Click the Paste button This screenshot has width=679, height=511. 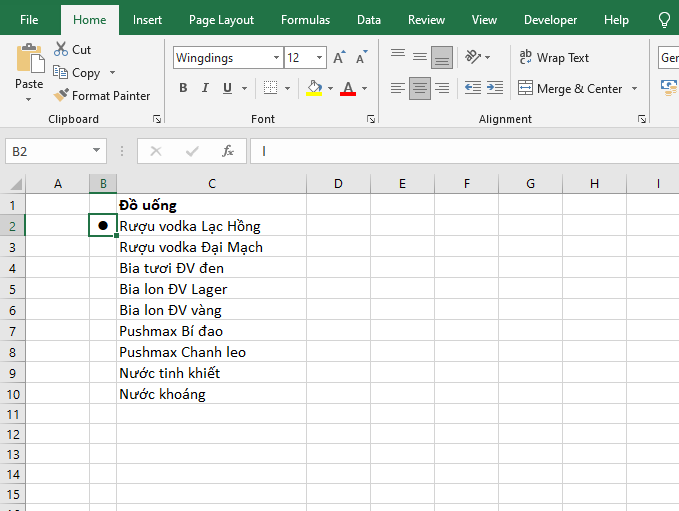tap(29, 68)
